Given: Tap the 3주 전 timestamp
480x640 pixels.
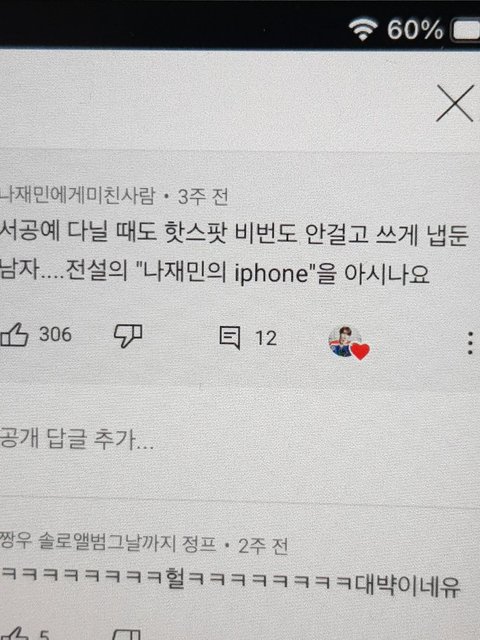Looking at the screenshot, I should coord(203,197).
